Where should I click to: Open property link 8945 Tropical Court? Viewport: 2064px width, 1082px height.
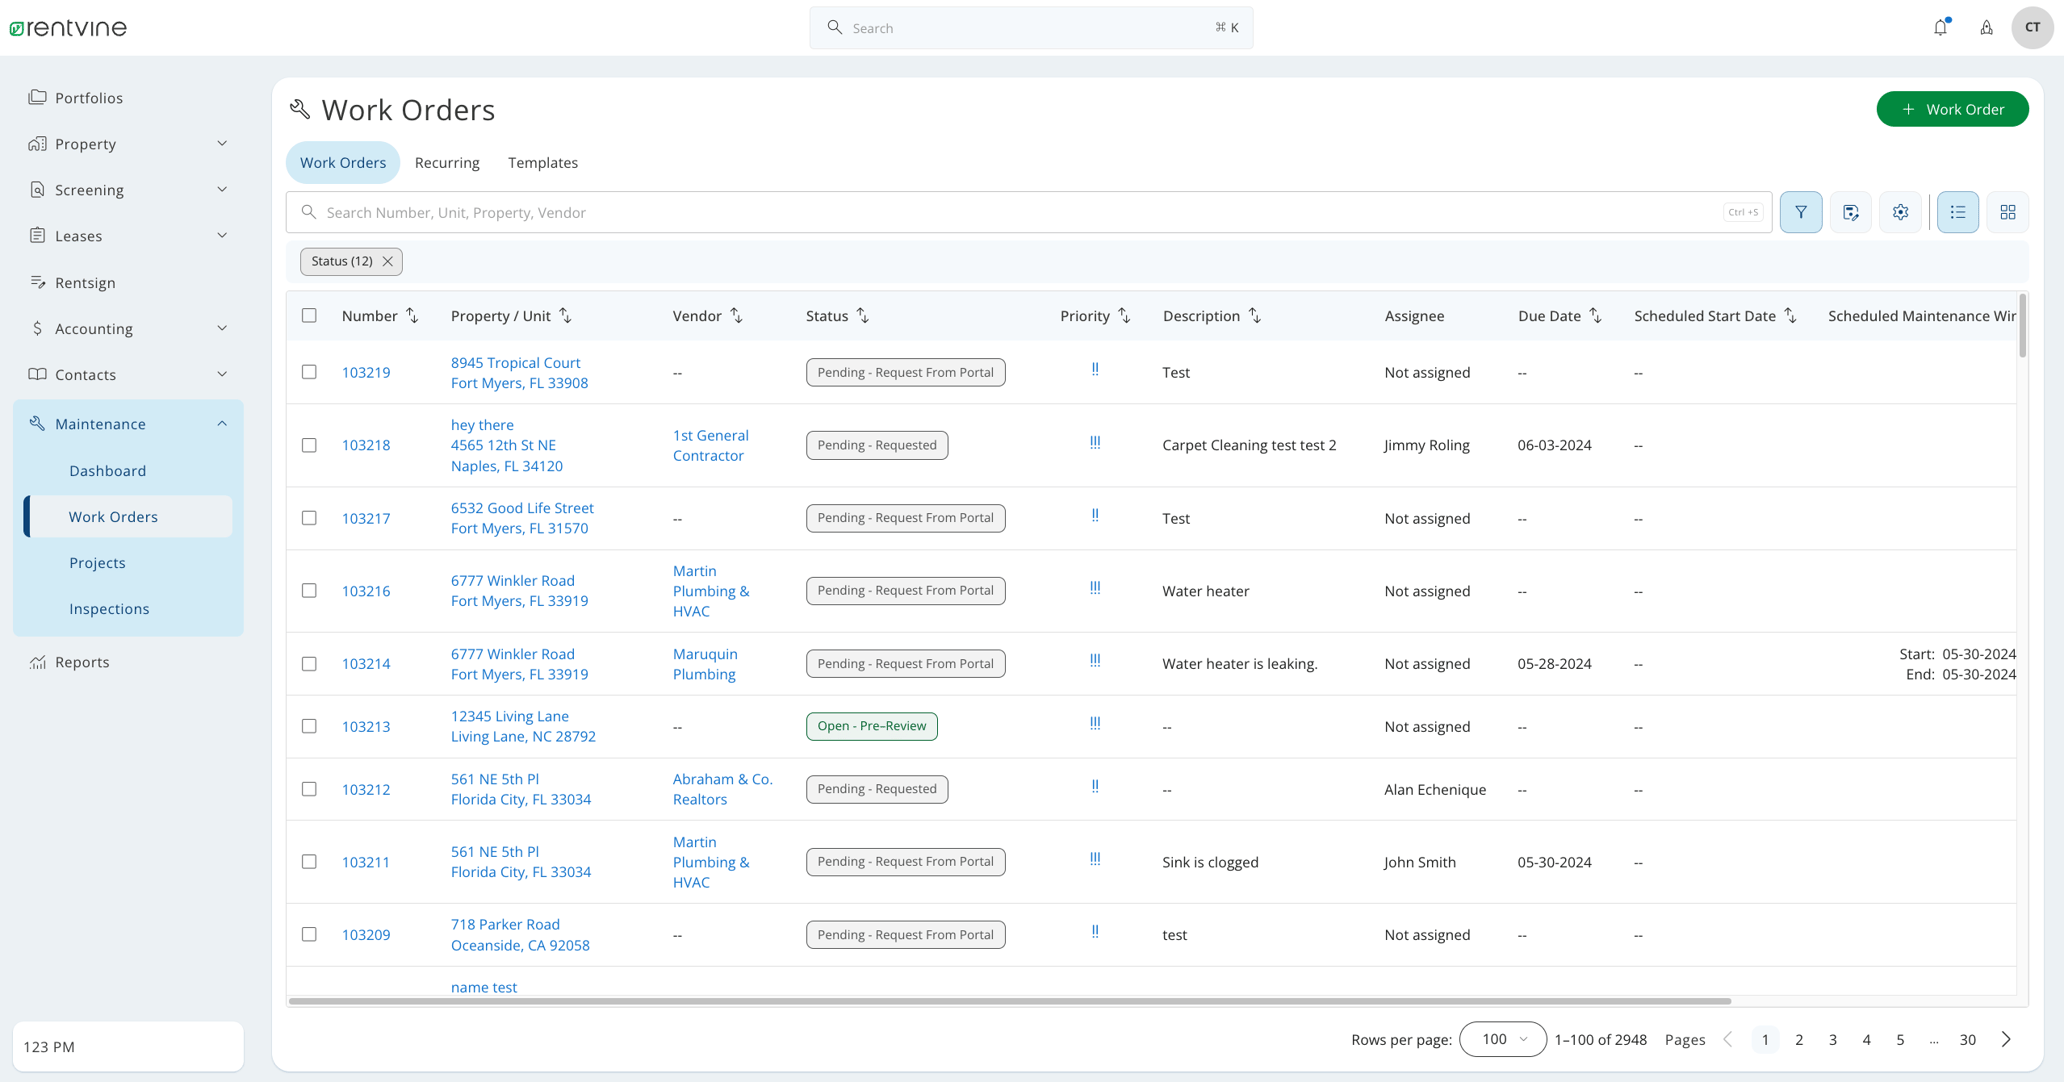coord(515,362)
